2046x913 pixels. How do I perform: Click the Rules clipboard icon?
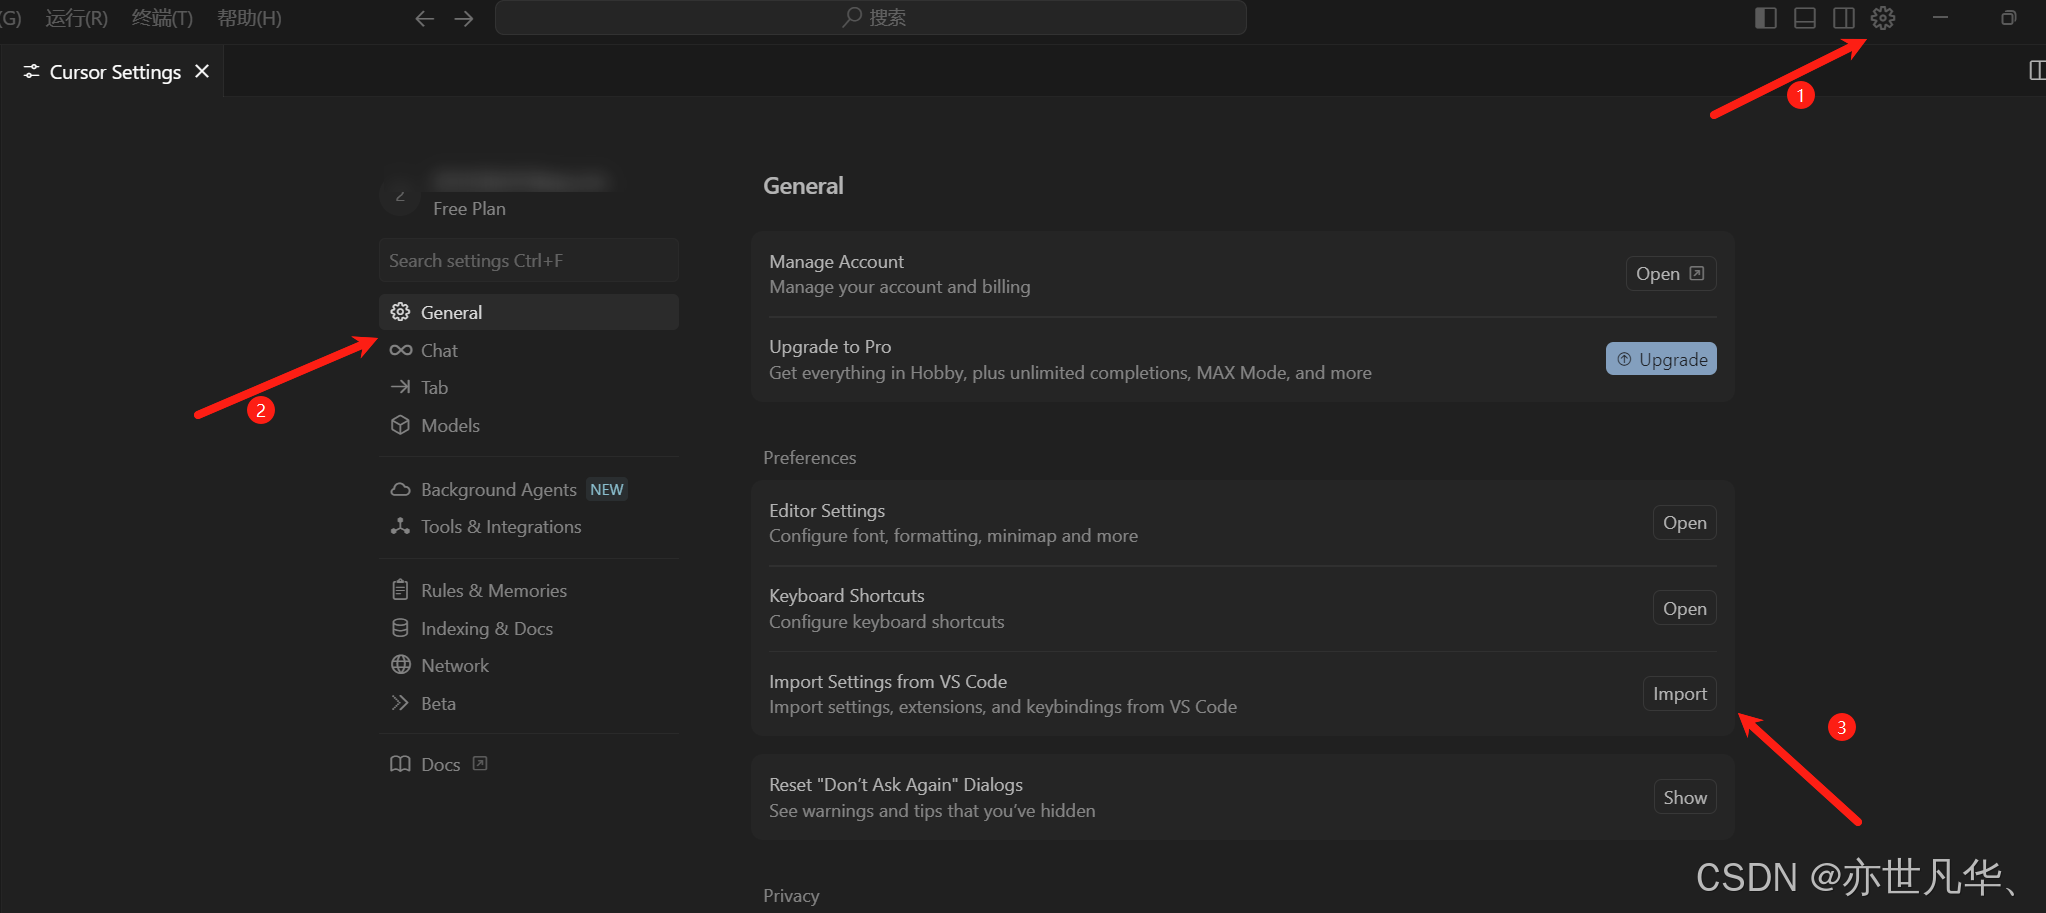[x=400, y=590]
